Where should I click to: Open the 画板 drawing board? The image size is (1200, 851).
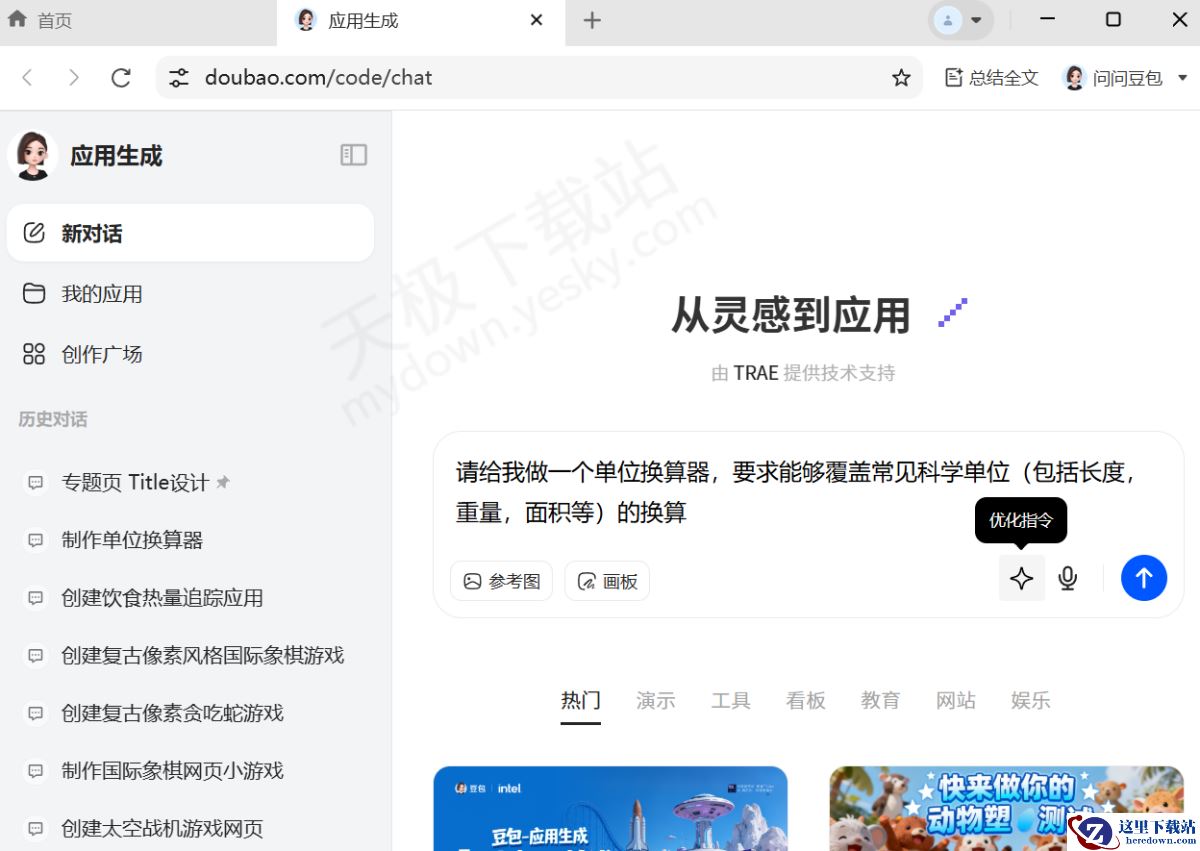pyautogui.click(x=607, y=580)
